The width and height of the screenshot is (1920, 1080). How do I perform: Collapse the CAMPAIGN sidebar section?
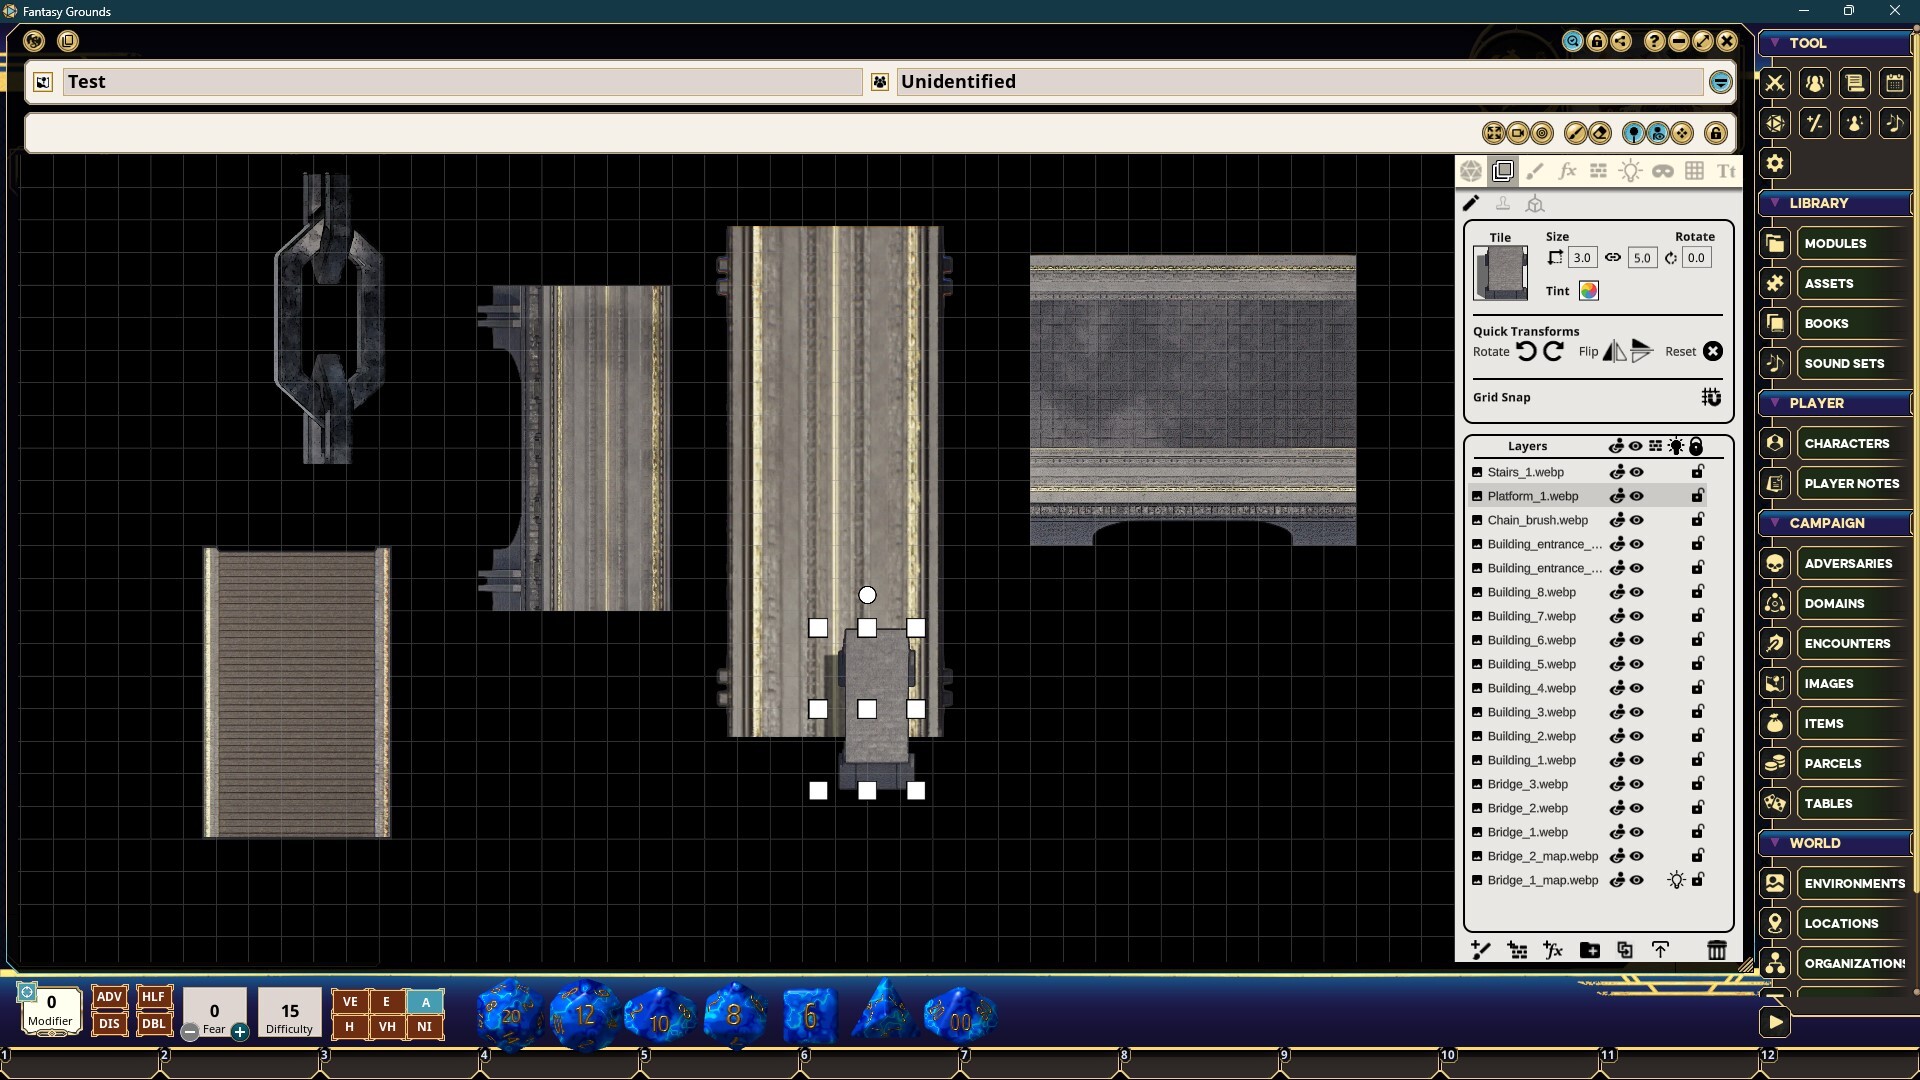point(1775,523)
